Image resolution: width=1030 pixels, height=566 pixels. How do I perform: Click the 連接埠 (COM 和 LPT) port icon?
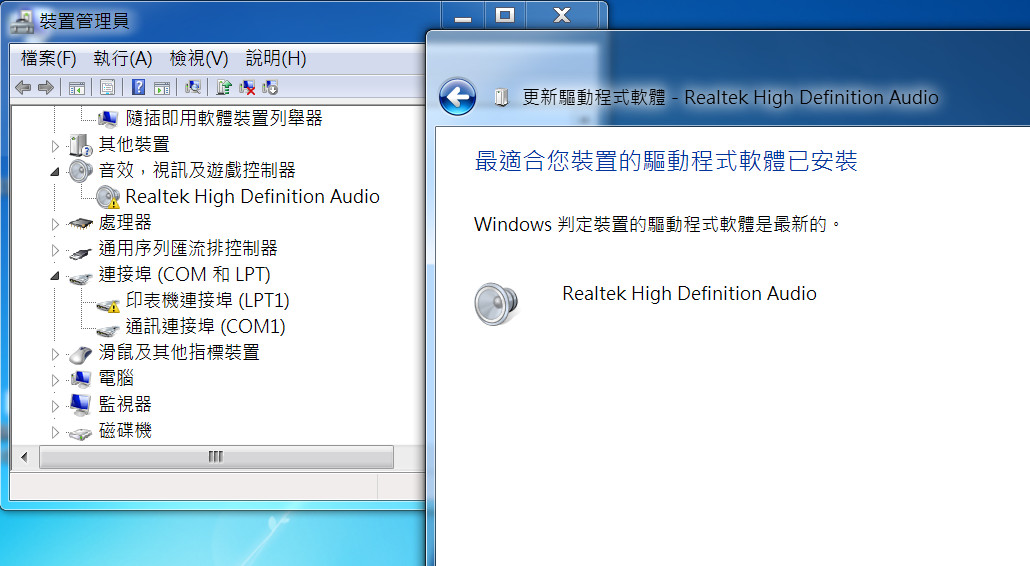[80, 278]
